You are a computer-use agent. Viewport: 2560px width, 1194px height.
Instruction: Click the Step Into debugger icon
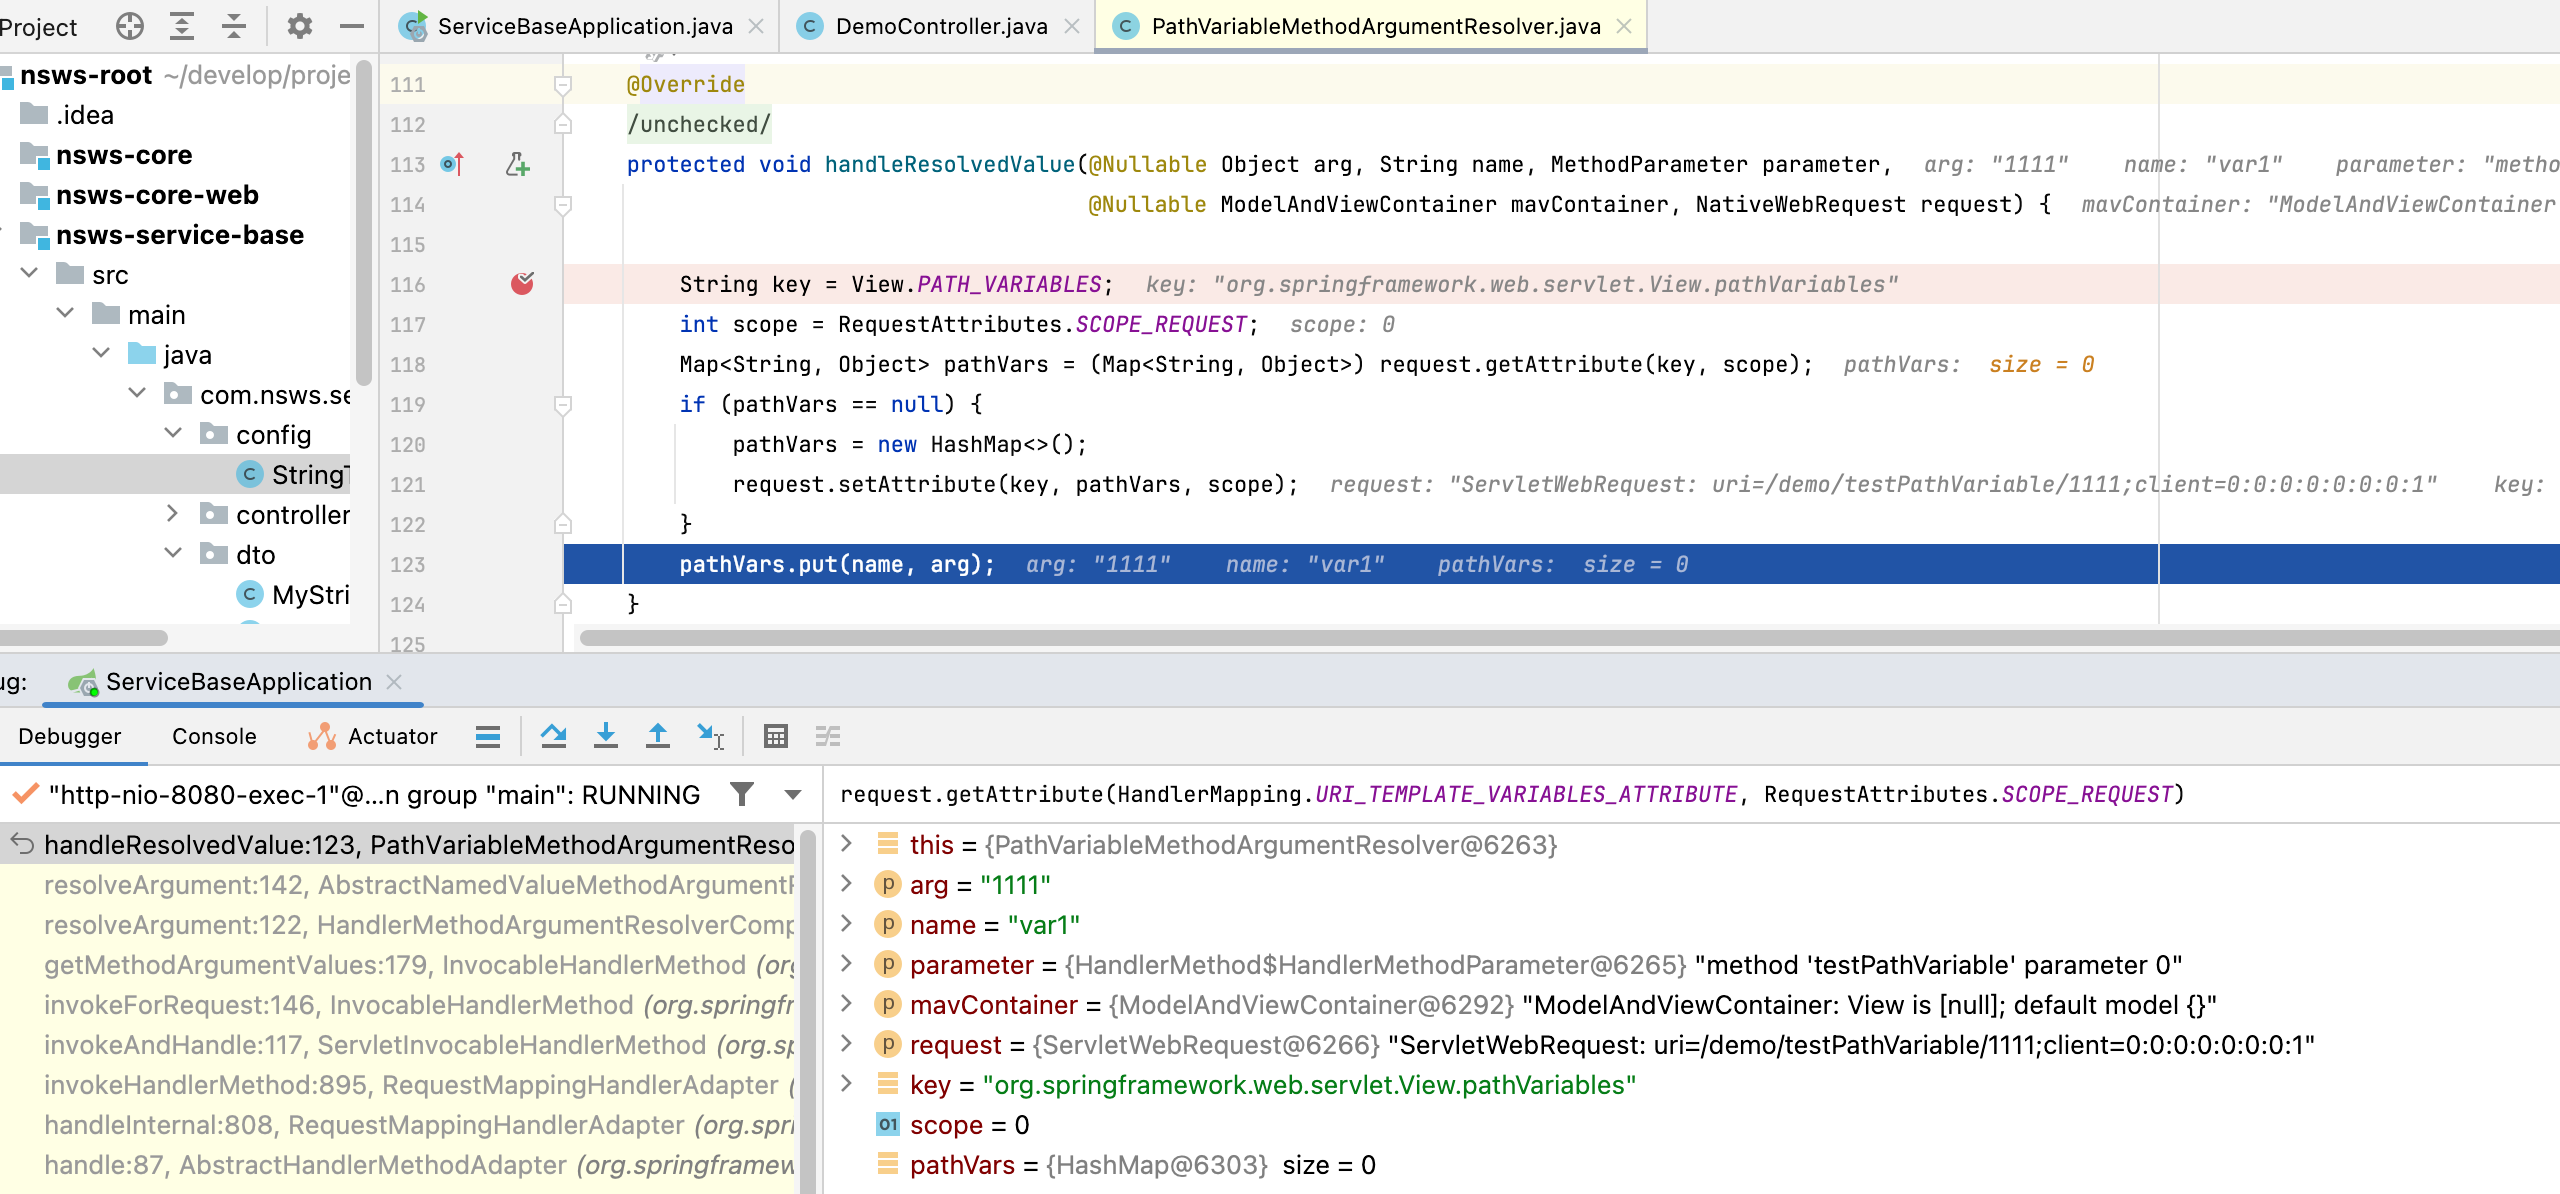click(x=605, y=737)
